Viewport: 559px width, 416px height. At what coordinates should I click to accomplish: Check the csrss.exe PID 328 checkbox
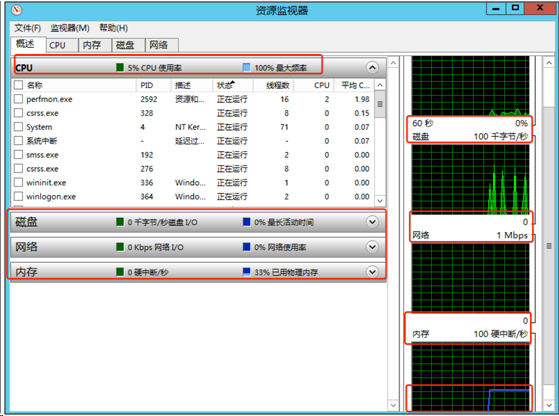[18, 113]
